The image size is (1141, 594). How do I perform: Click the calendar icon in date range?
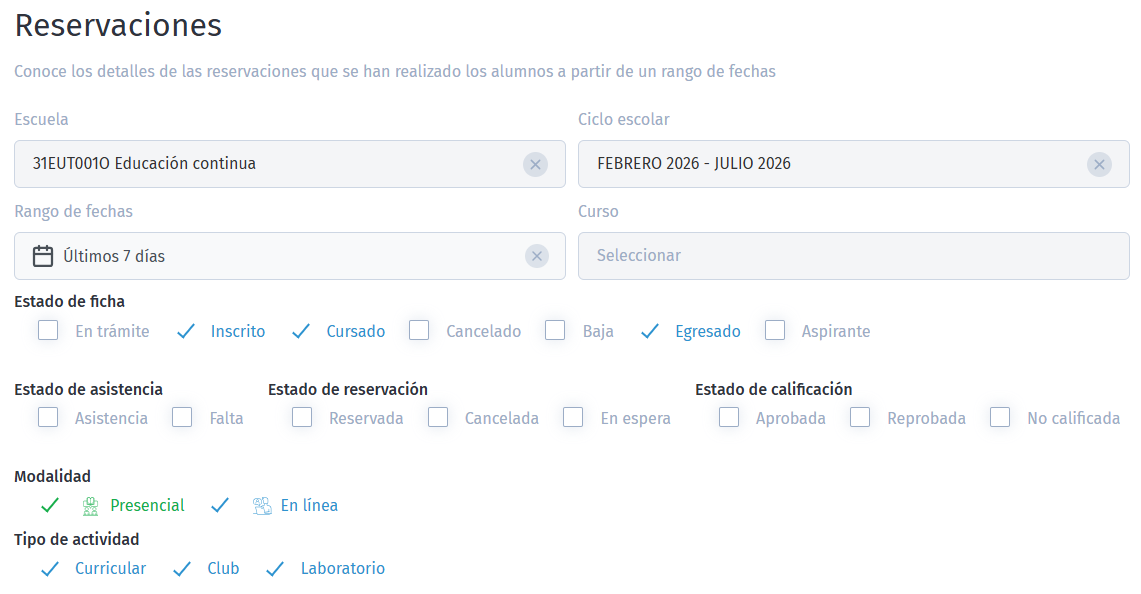point(43,257)
